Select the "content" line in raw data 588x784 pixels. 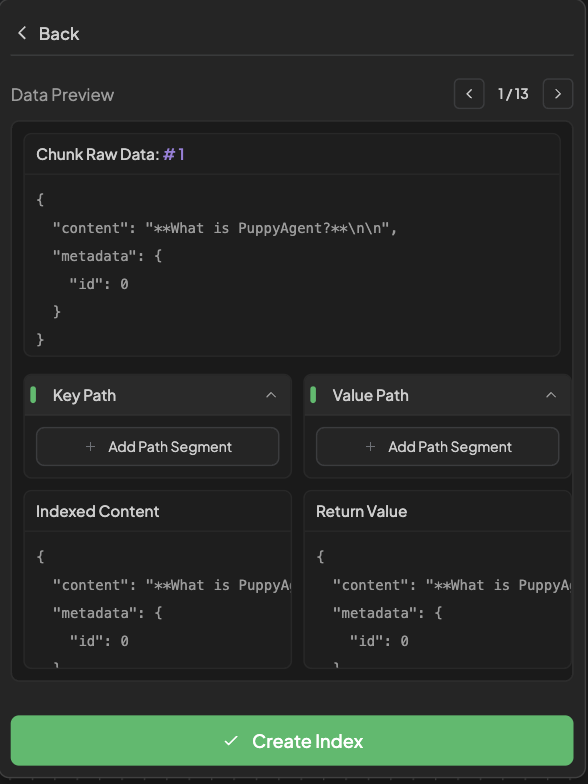[x=225, y=228]
